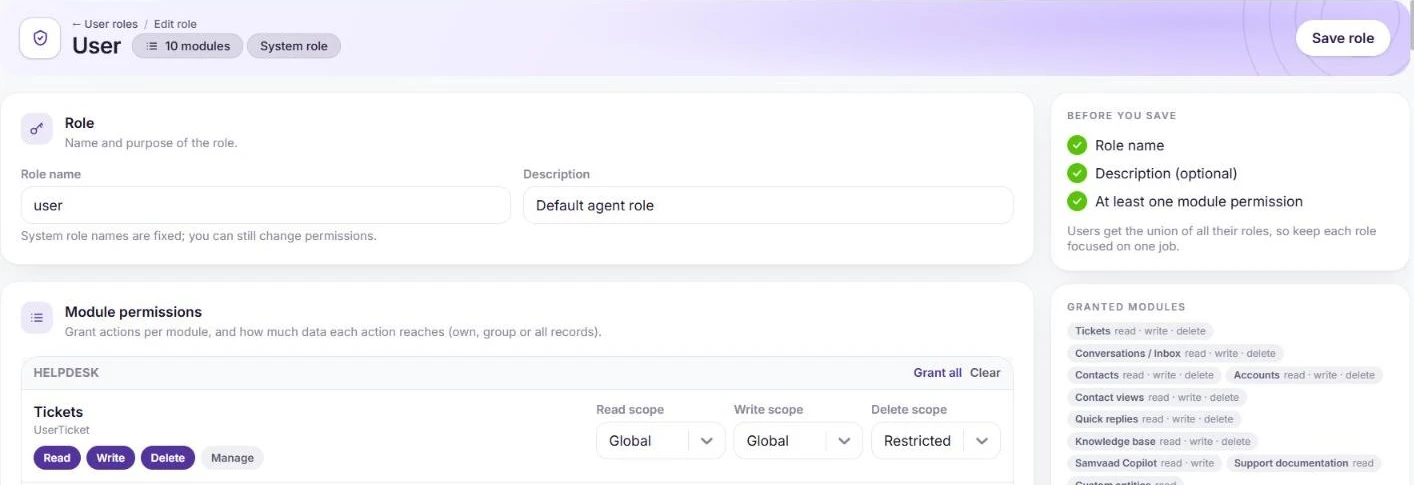
Task: Click the GRANTED MODULES heading
Action: coord(1126,307)
